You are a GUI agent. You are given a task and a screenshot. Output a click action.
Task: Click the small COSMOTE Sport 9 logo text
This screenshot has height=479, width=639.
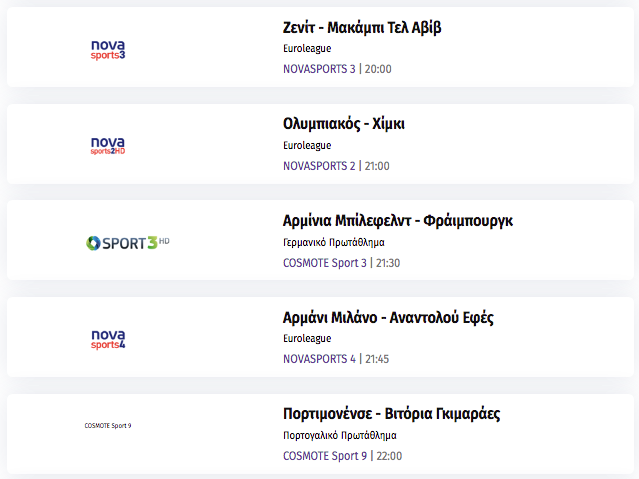tap(108, 426)
